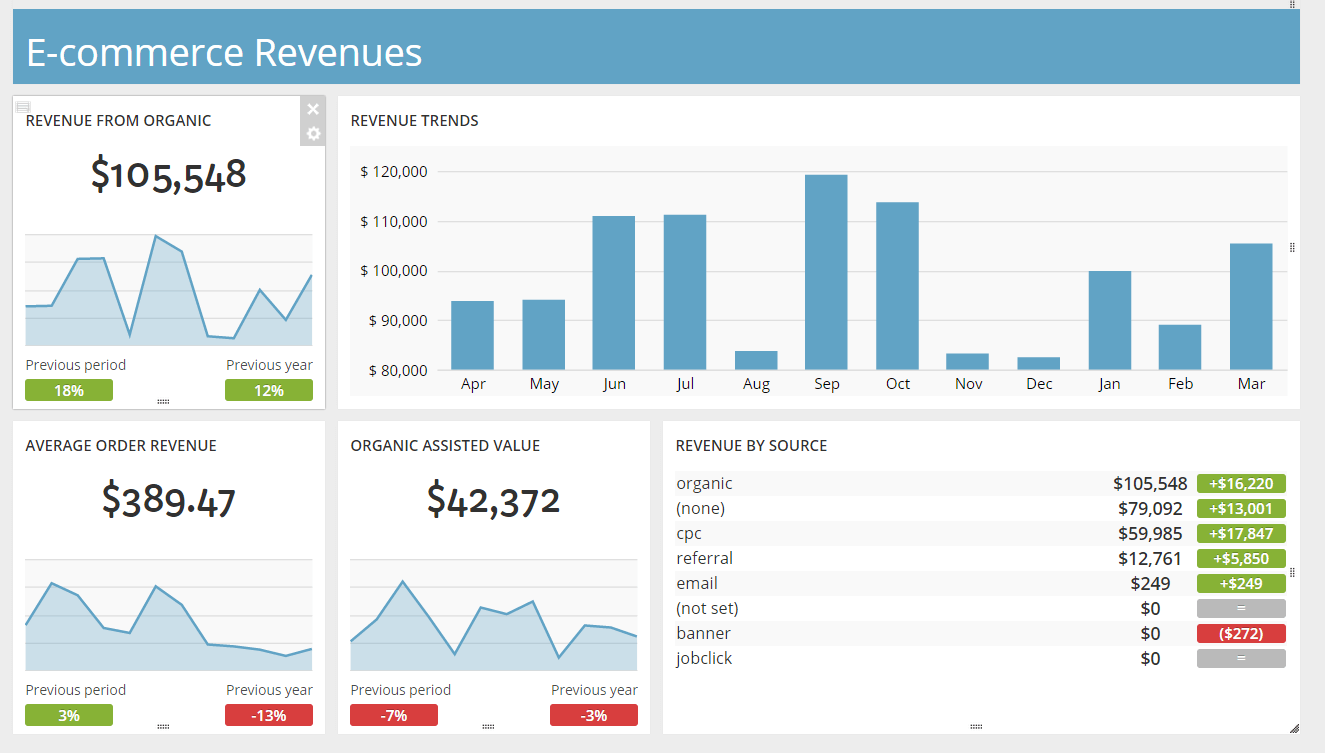Image resolution: width=1325 pixels, height=753 pixels.
Task: Open the organic row in Revenue By Source
Action: coord(980,483)
